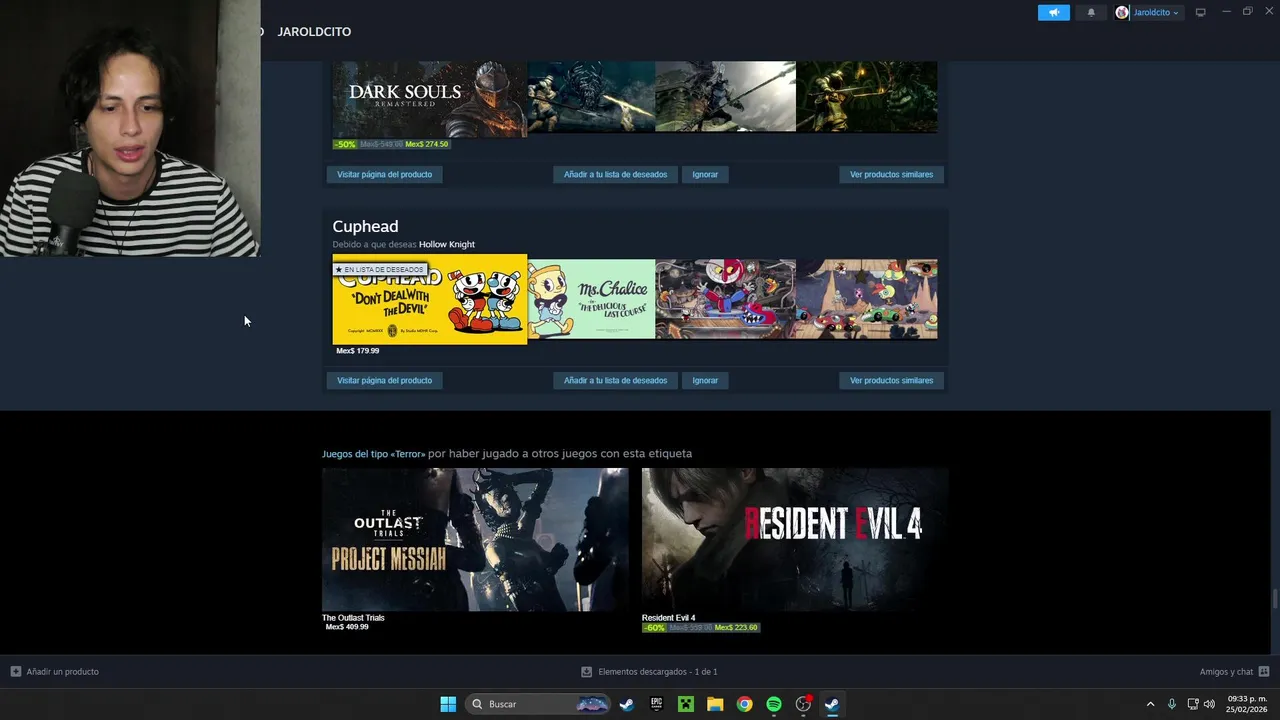Click the Jaroldcito profile avatar
1280x720 pixels.
point(1122,12)
